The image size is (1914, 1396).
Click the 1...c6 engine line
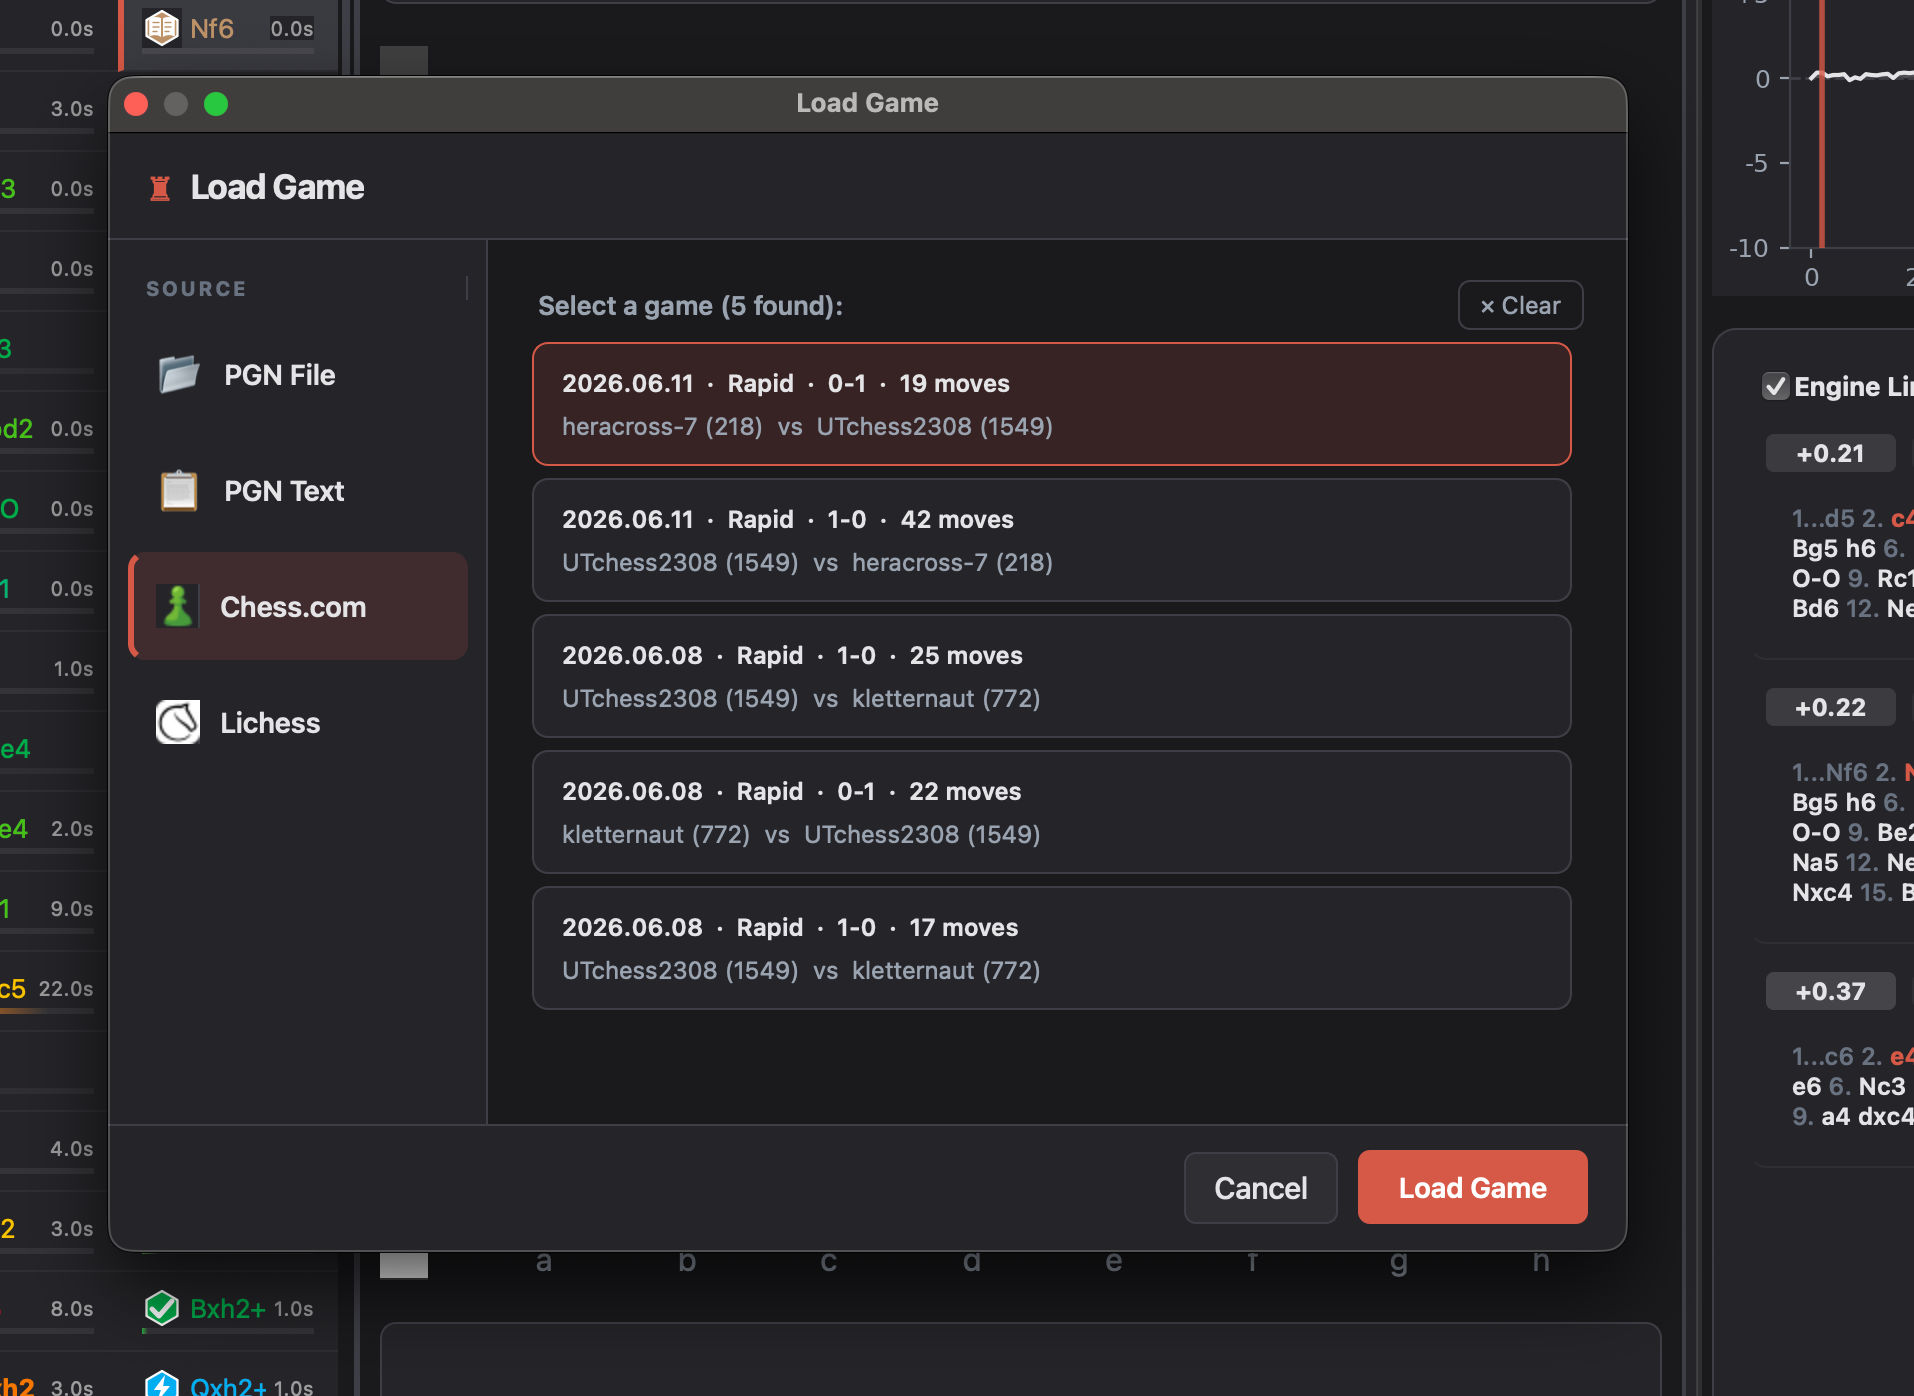click(1852, 1086)
